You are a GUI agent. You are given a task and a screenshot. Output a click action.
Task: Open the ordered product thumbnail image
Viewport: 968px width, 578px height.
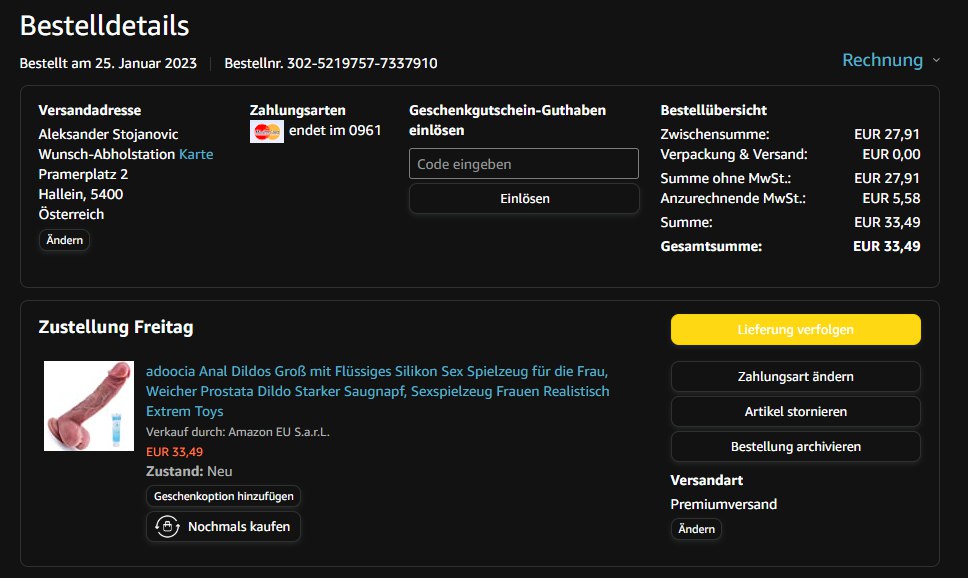[x=89, y=406]
